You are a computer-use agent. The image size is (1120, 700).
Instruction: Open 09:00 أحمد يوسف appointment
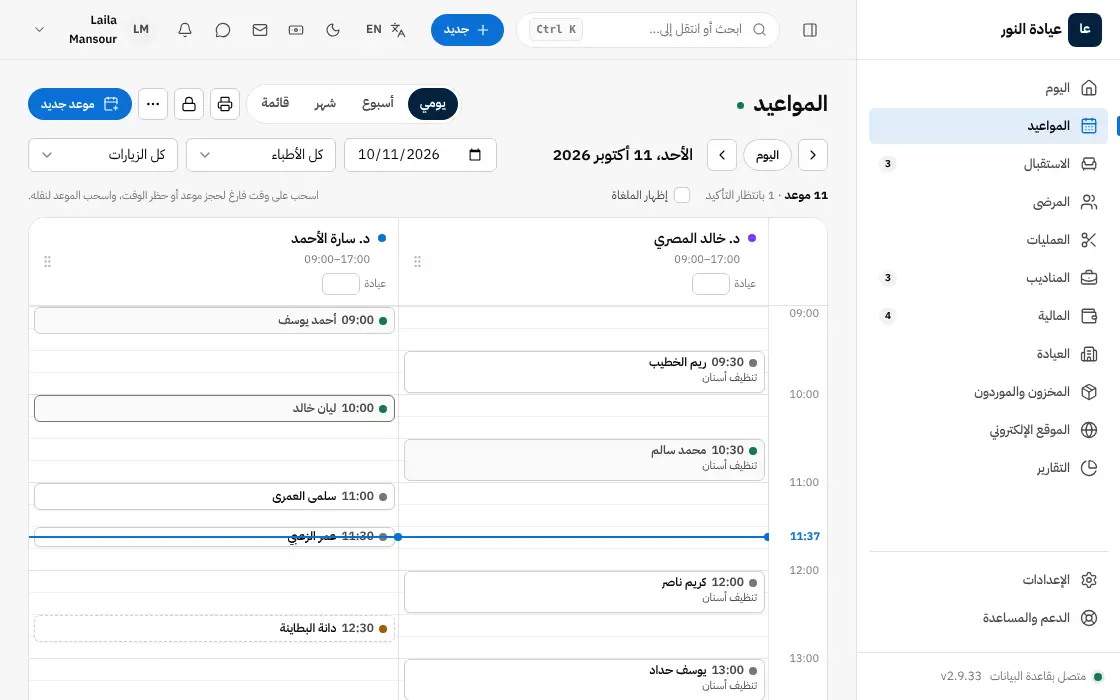tap(214, 321)
